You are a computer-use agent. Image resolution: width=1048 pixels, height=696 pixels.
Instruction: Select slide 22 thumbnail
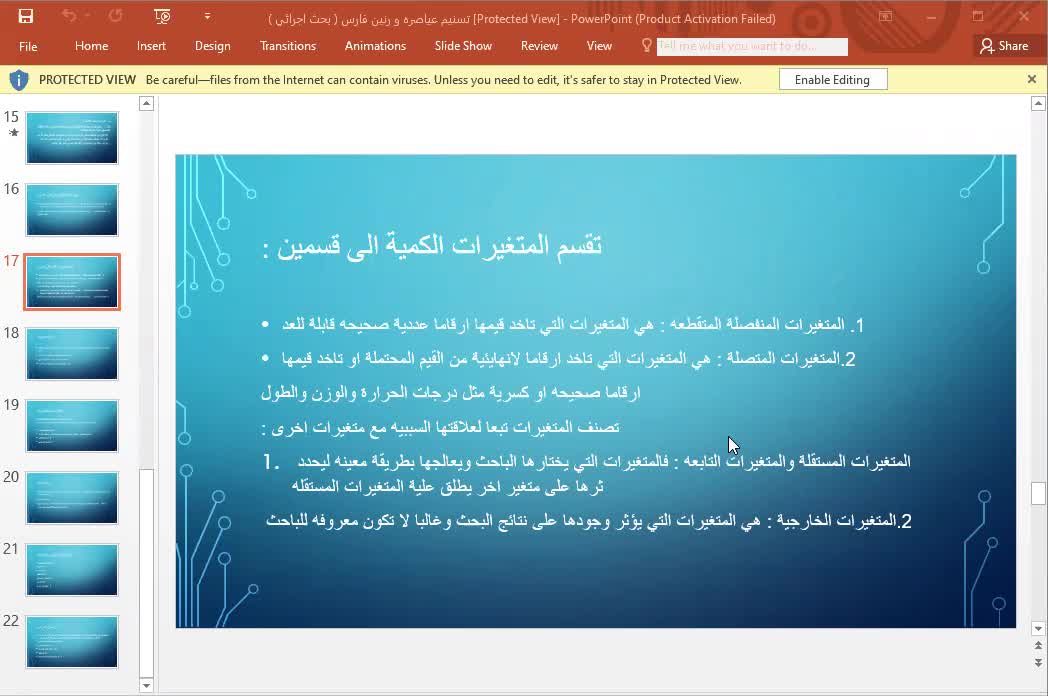coord(72,642)
